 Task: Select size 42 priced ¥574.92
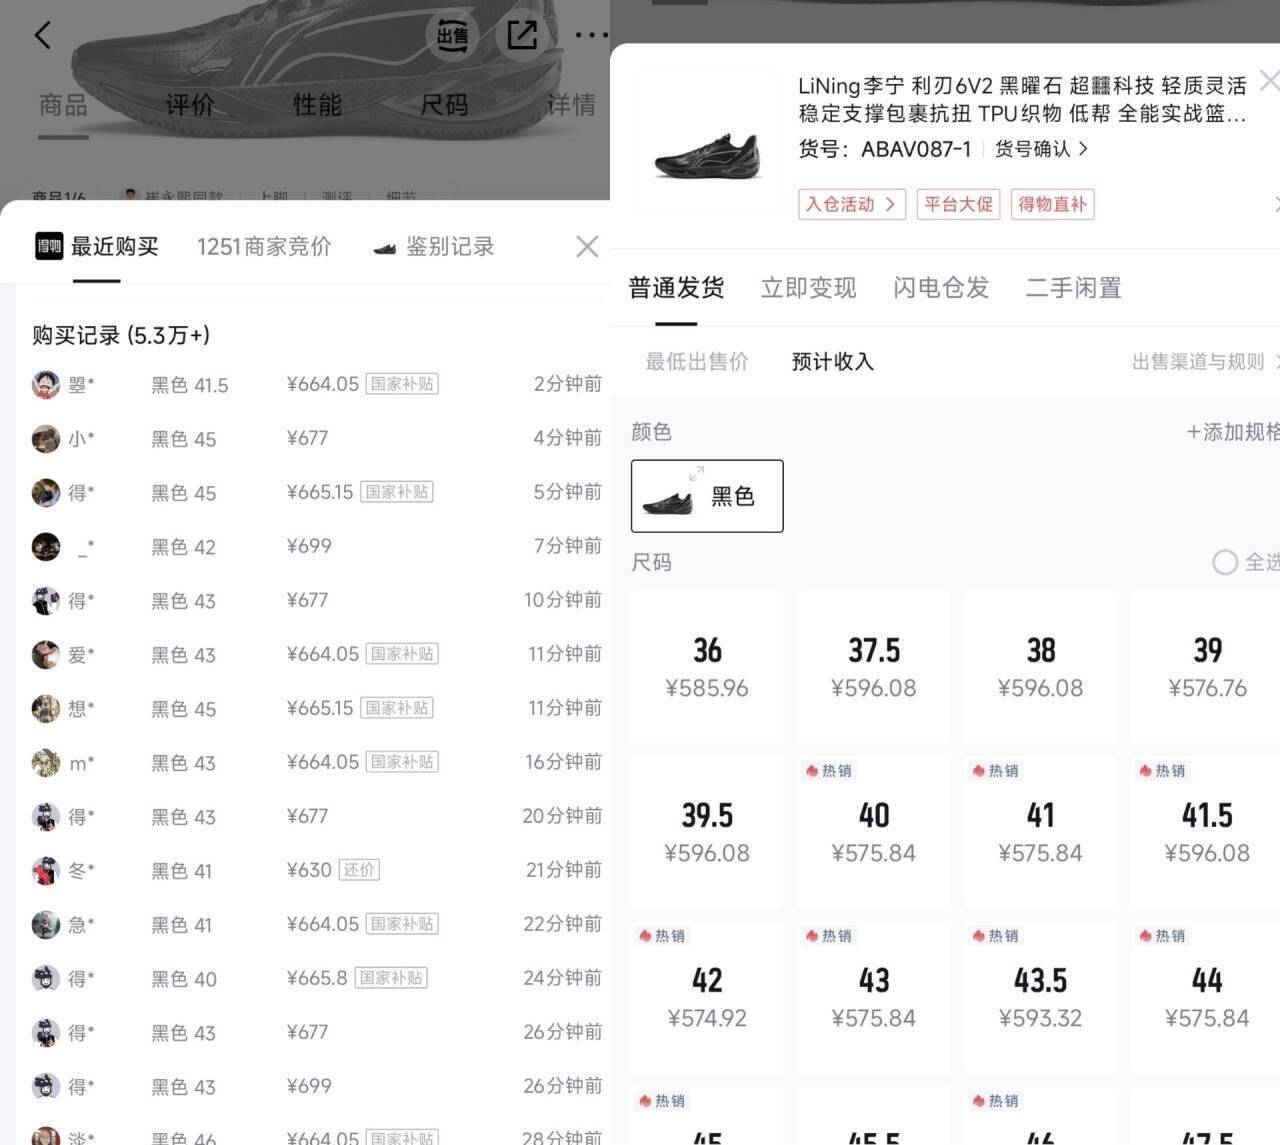pyautogui.click(x=707, y=997)
